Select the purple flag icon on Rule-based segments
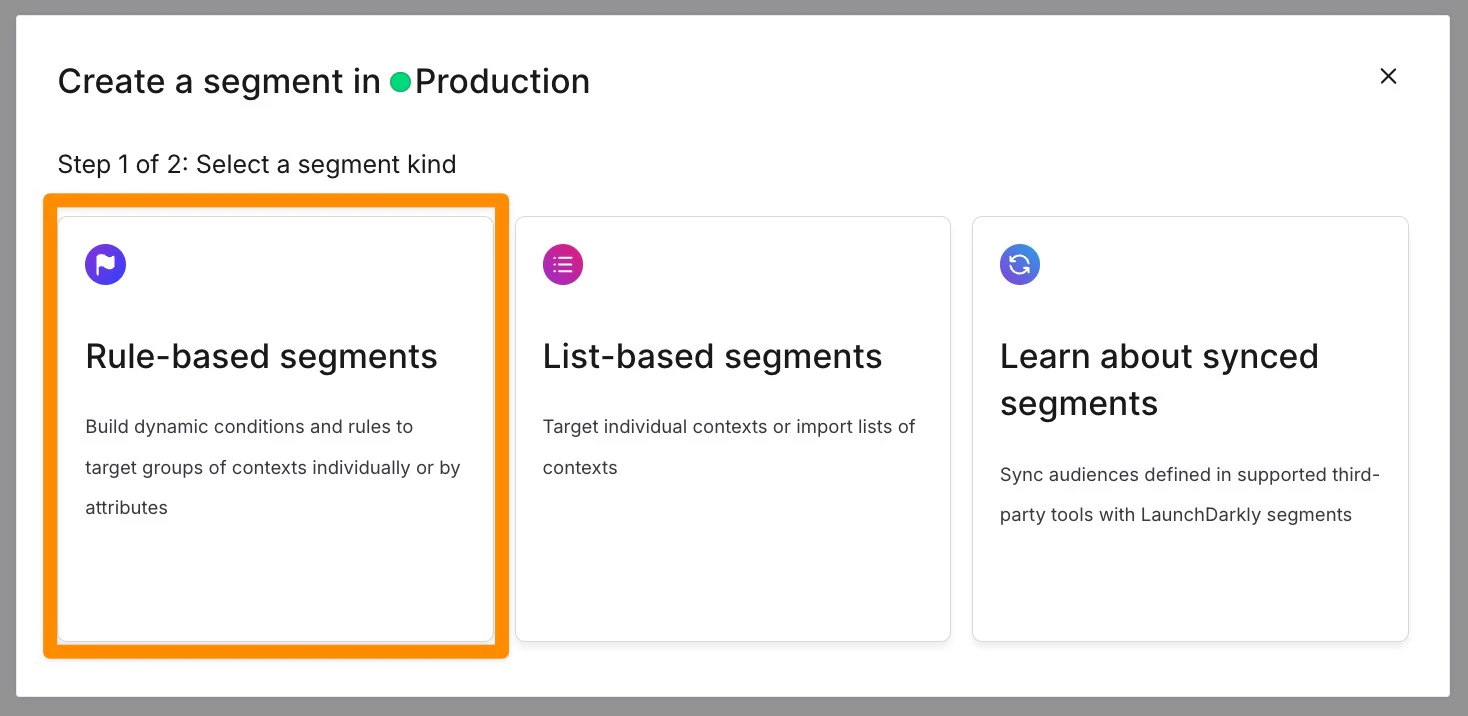 (x=105, y=264)
